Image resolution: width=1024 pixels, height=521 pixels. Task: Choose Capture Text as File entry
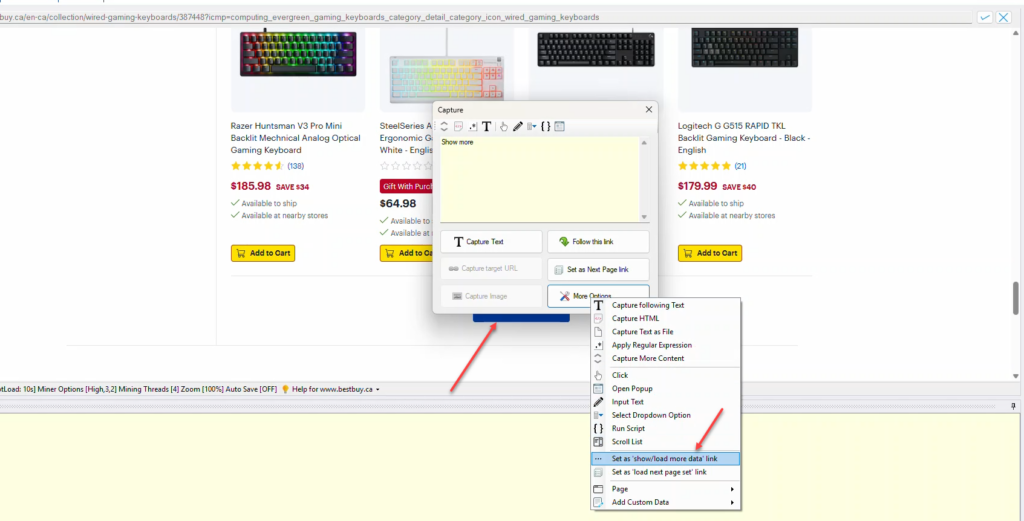click(665, 332)
